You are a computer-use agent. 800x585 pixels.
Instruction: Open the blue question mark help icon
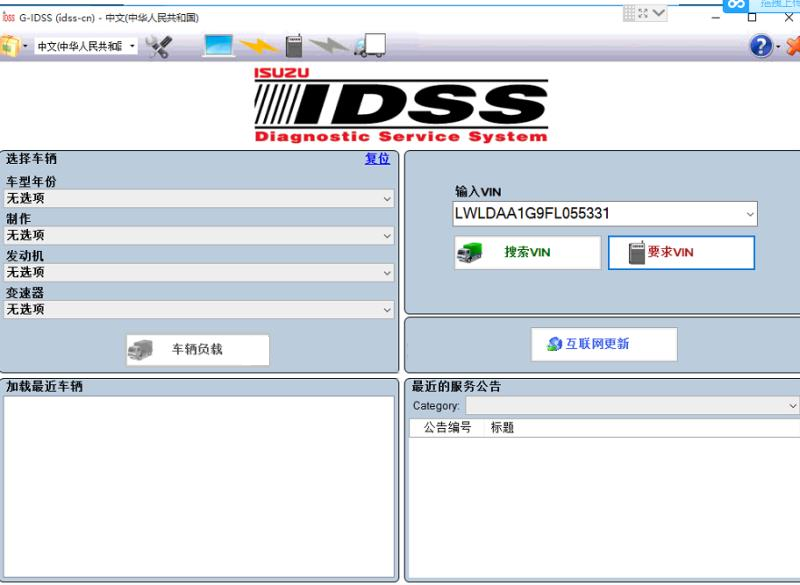[761, 46]
